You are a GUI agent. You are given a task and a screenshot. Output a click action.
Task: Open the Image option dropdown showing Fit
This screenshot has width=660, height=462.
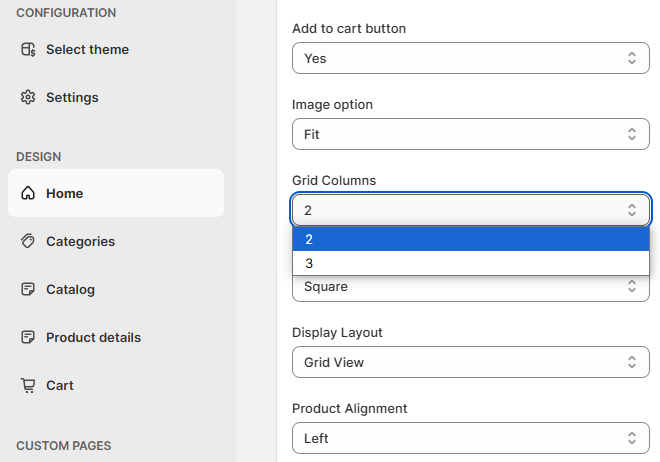point(471,134)
